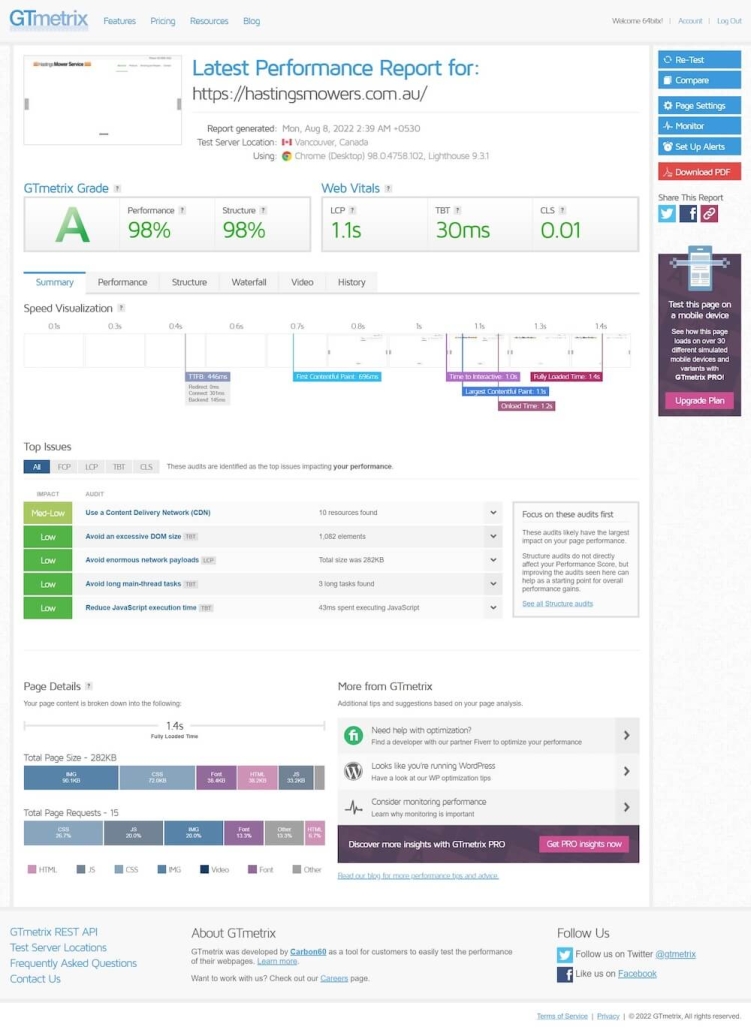This screenshot has height=1030, width=751.
Task: Open Pricing in top navigation
Action: pyautogui.click(x=163, y=21)
